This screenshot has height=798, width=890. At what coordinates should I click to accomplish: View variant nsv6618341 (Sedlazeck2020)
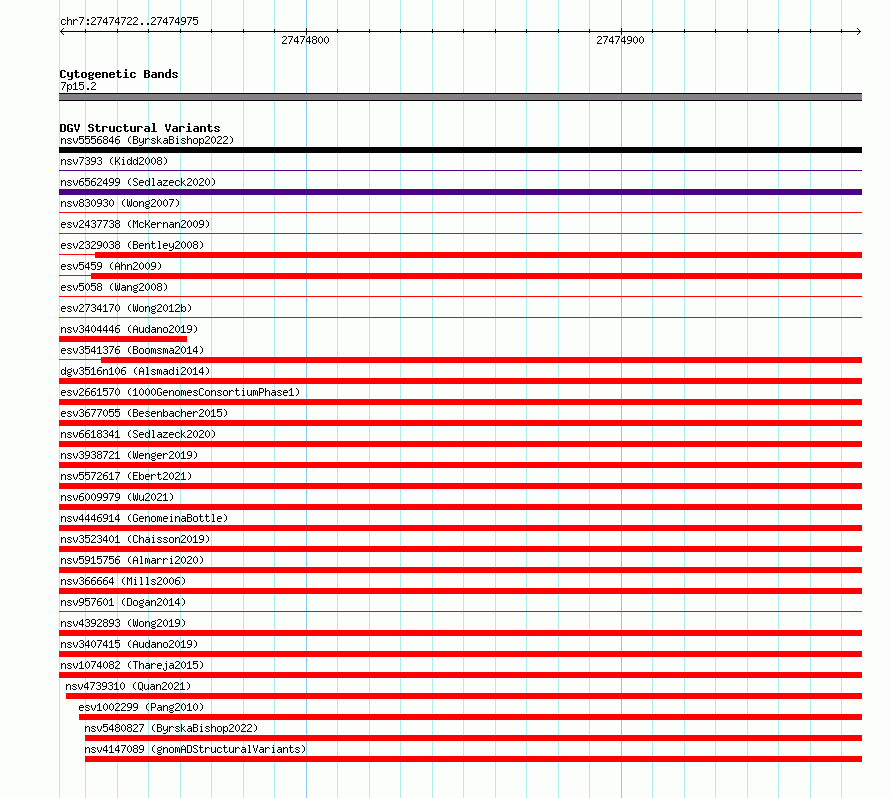pos(138,434)
